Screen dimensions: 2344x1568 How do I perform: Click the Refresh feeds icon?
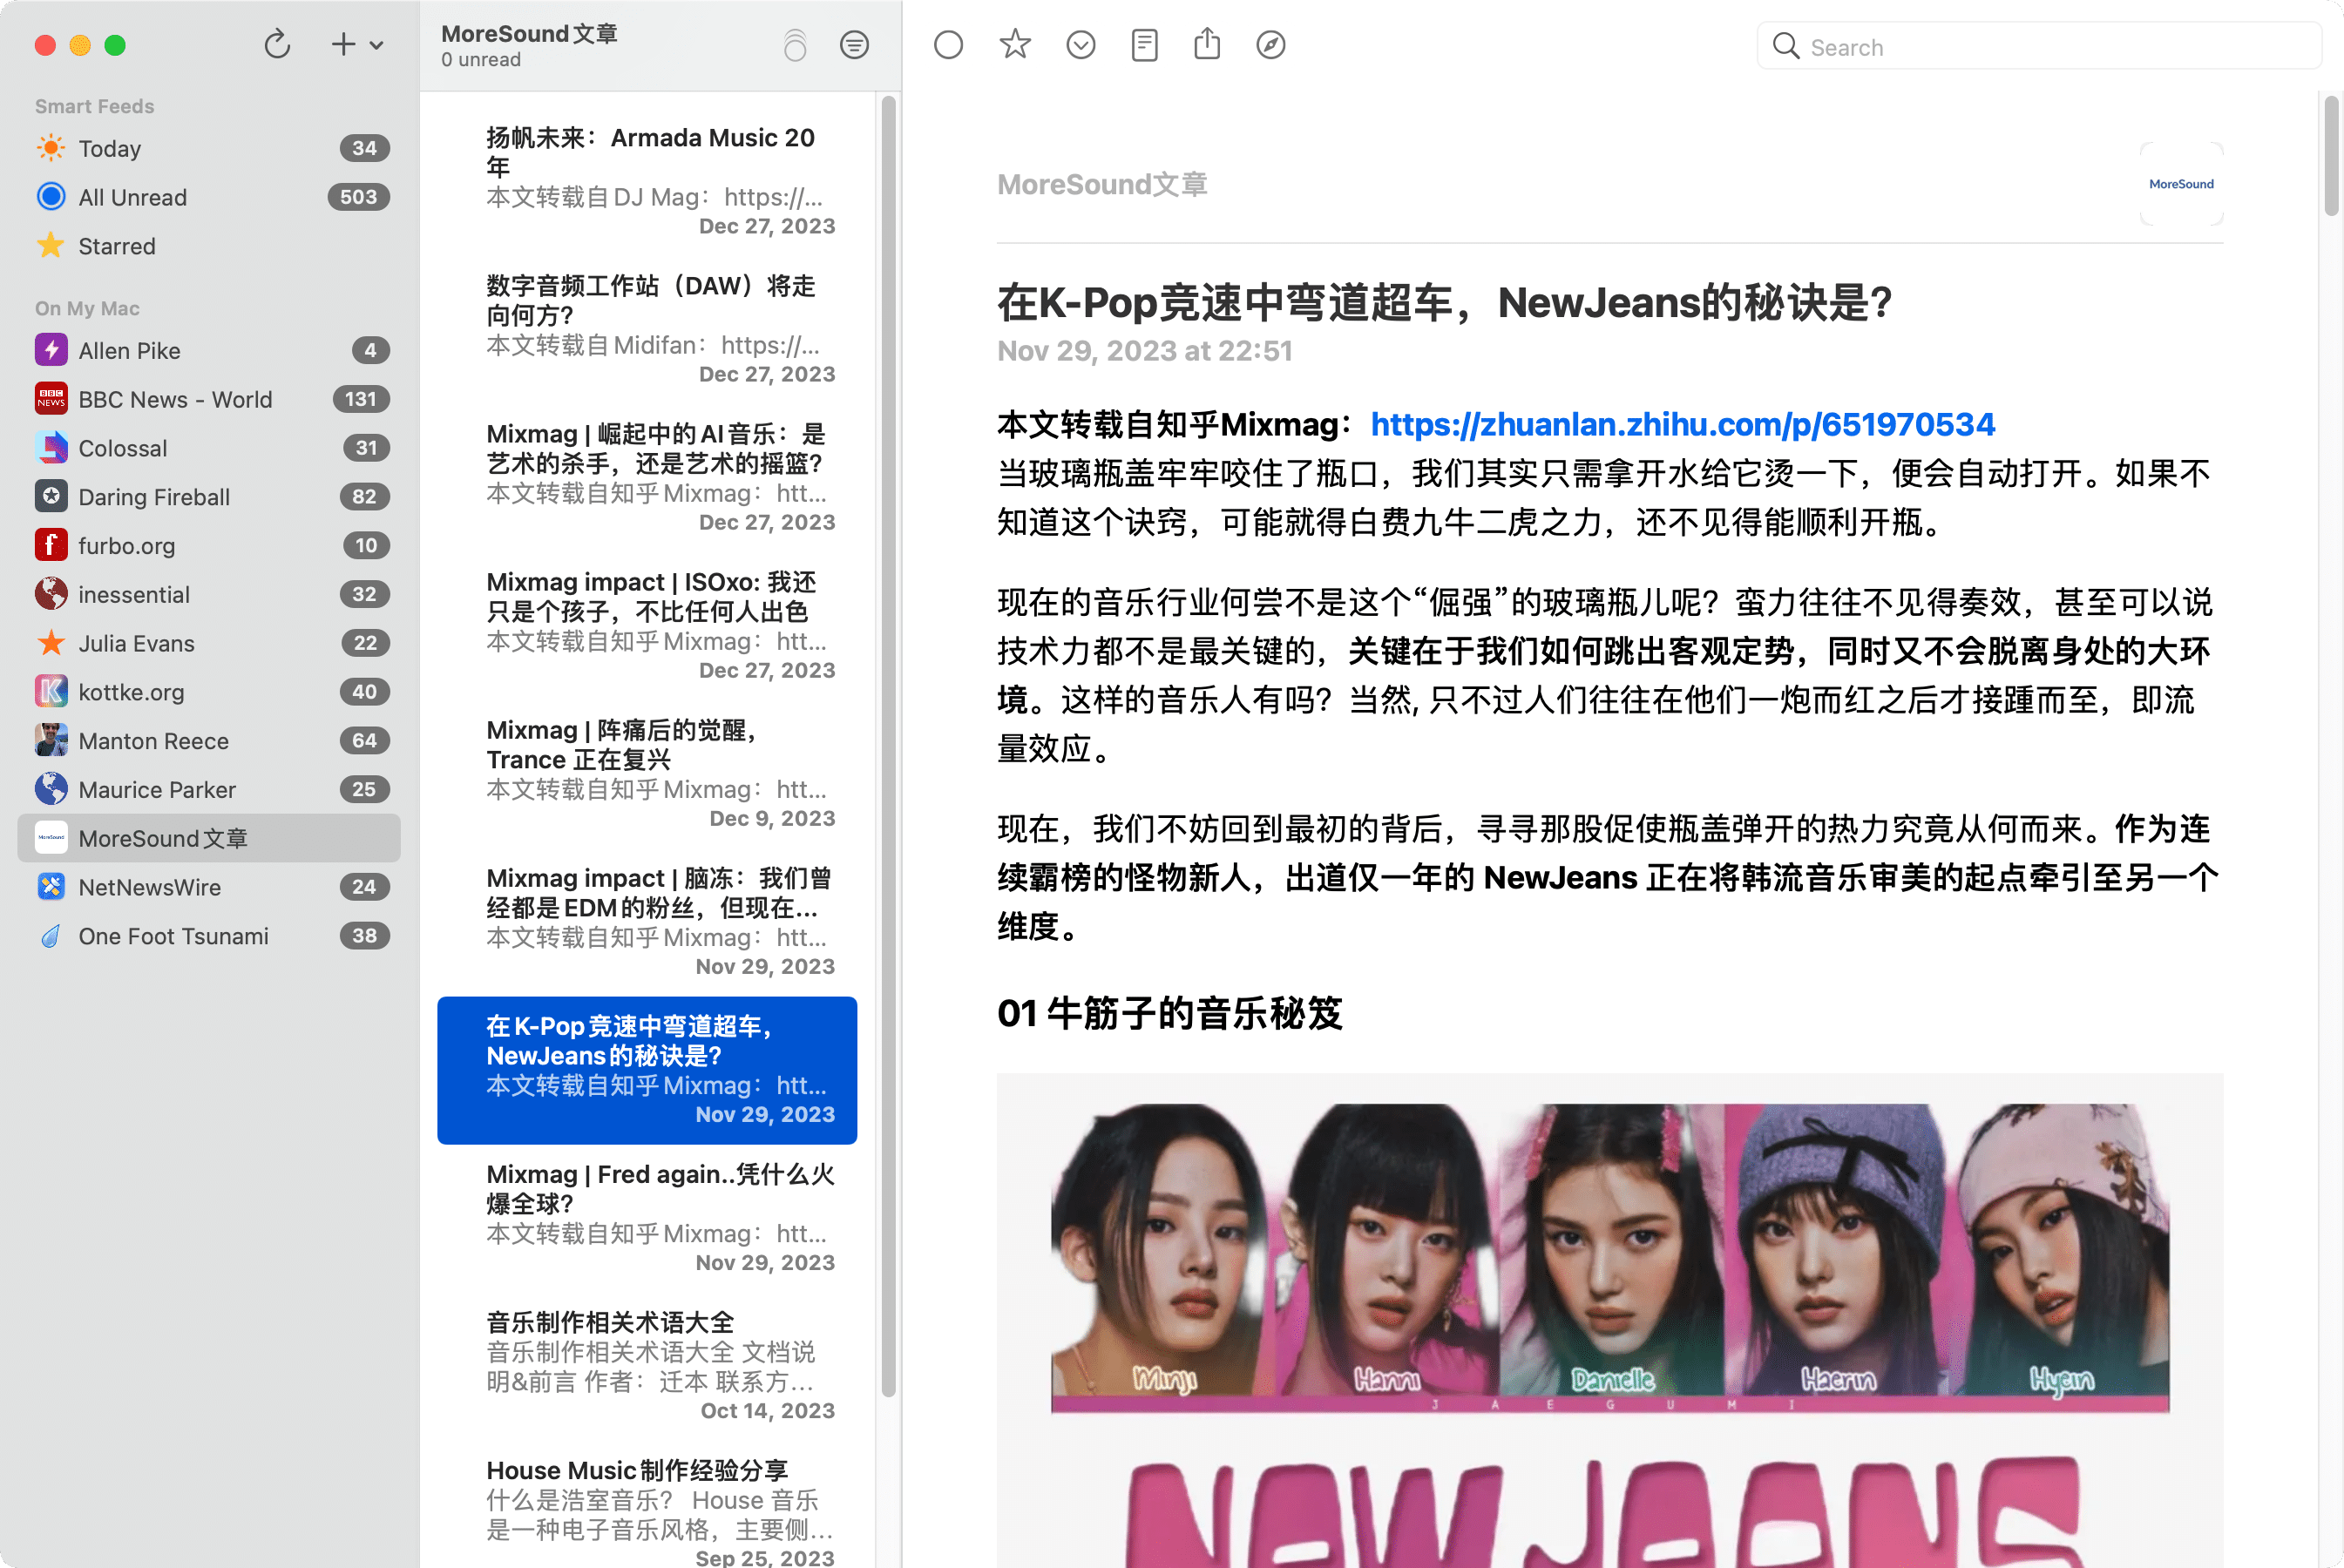pyautogui.click(x=277, y=45)
